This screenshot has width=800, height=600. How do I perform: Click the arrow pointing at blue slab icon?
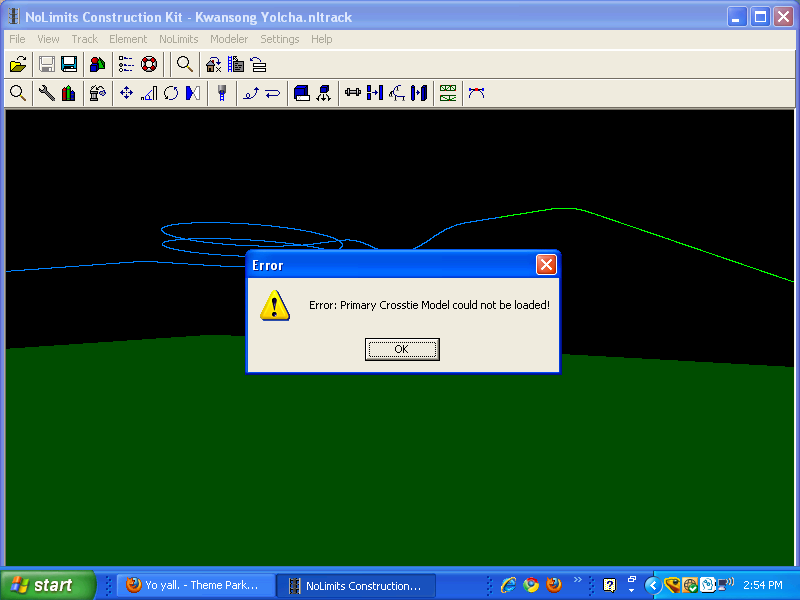click(x=419, y=93)
